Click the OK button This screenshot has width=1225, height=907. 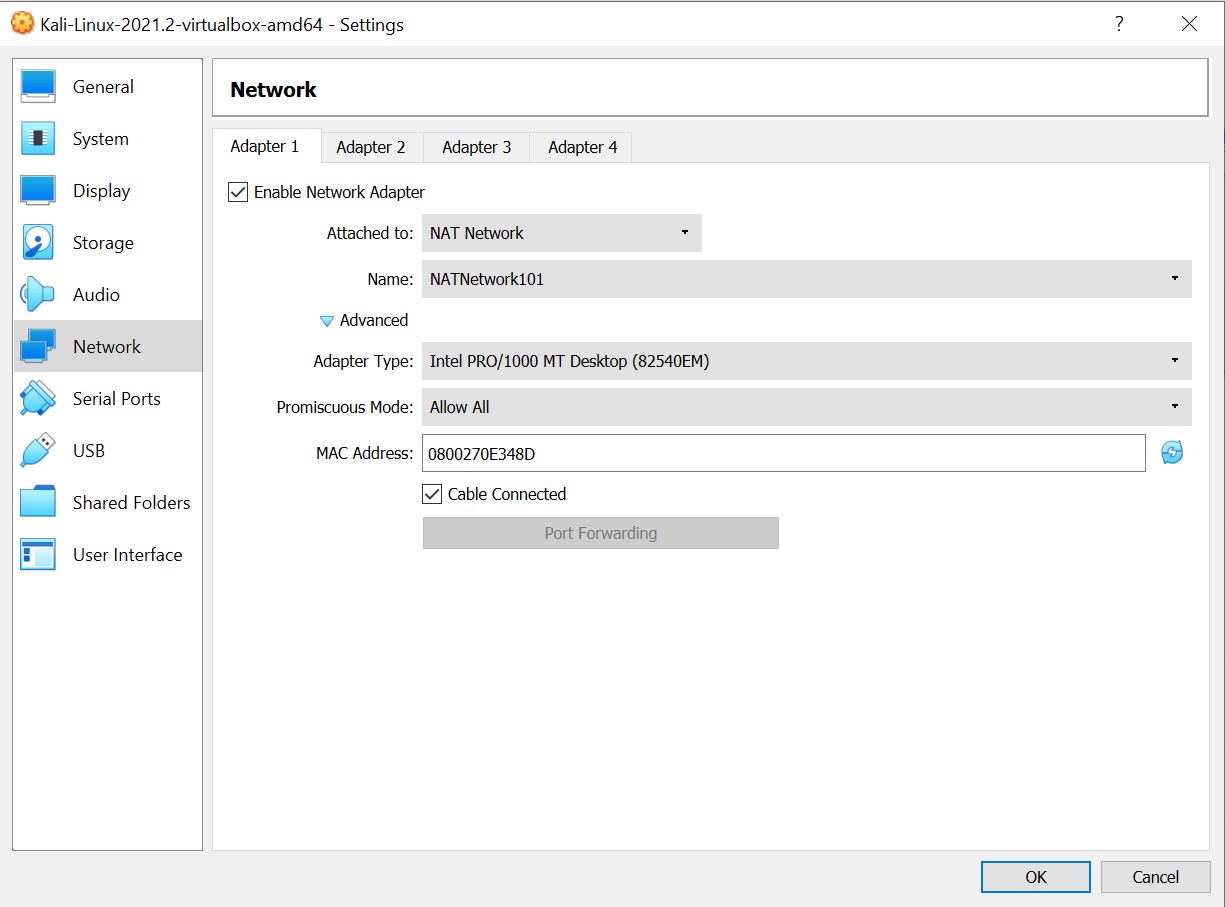1035,877
